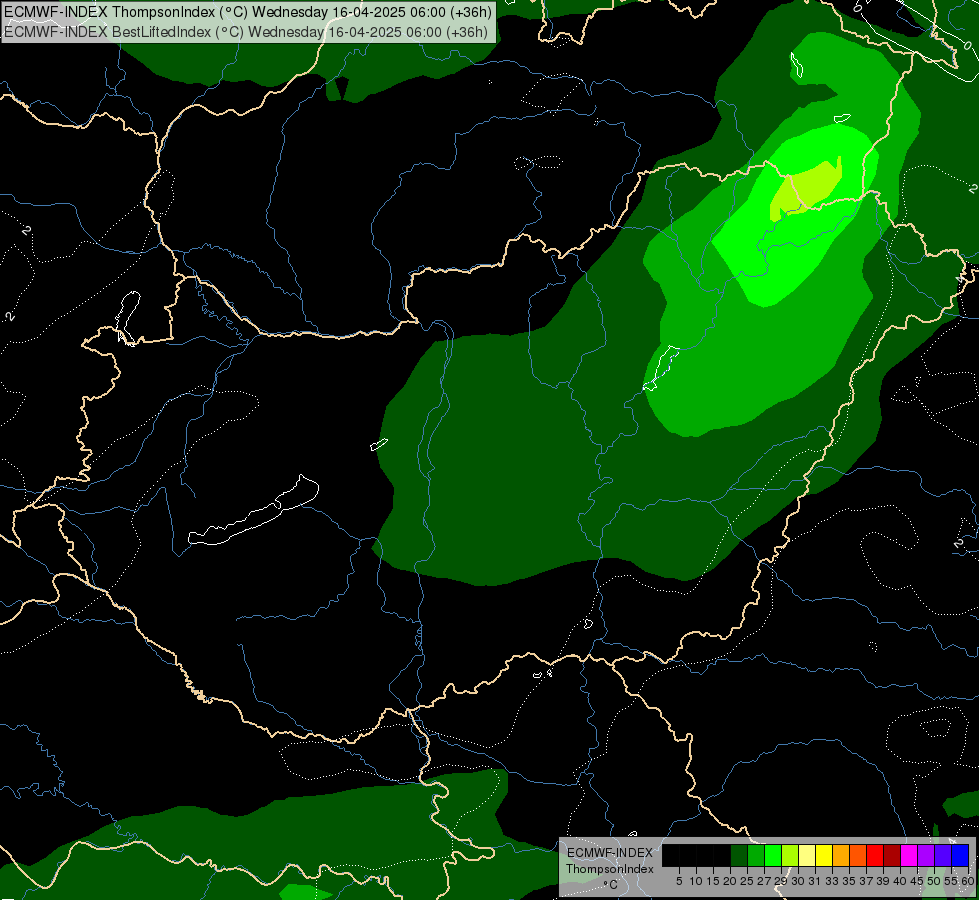Click the purple 45–50 legend swatch

tap(926, 855)
